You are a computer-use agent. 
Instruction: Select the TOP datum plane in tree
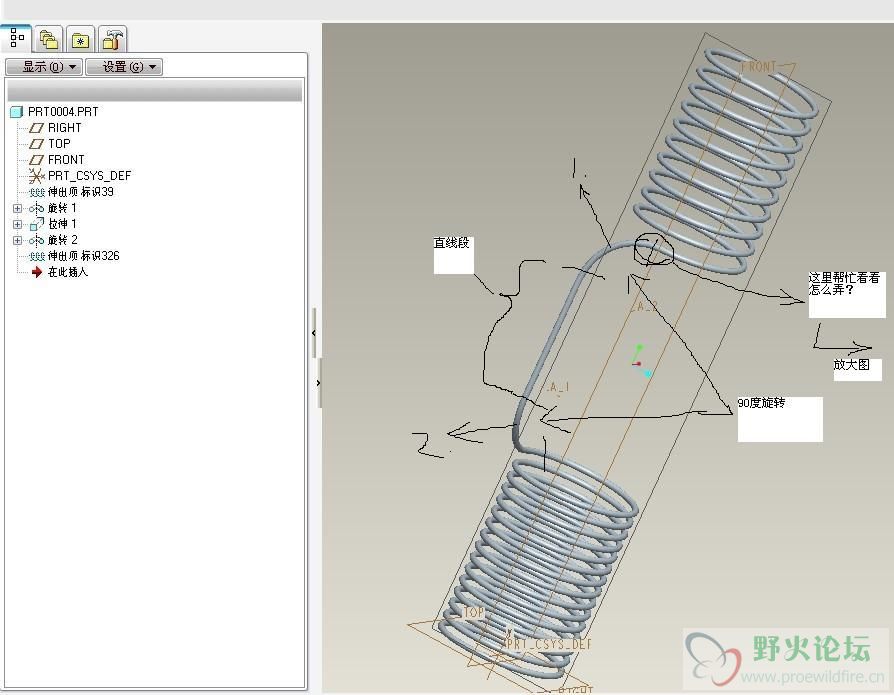50,144
